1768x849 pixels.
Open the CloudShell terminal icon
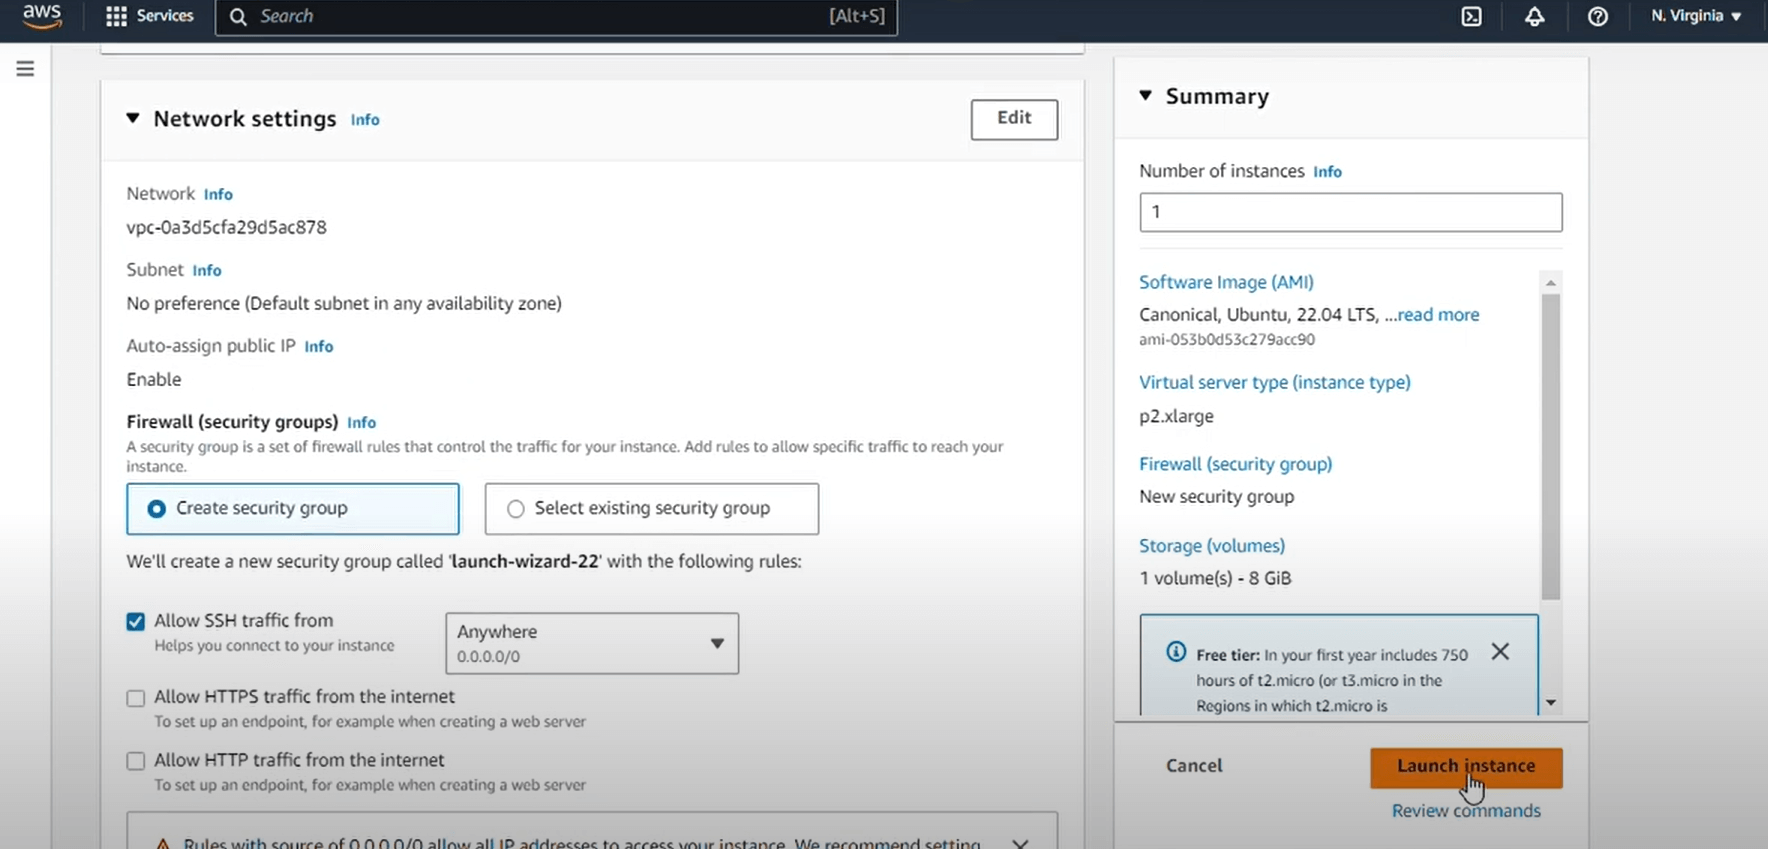1471,16
